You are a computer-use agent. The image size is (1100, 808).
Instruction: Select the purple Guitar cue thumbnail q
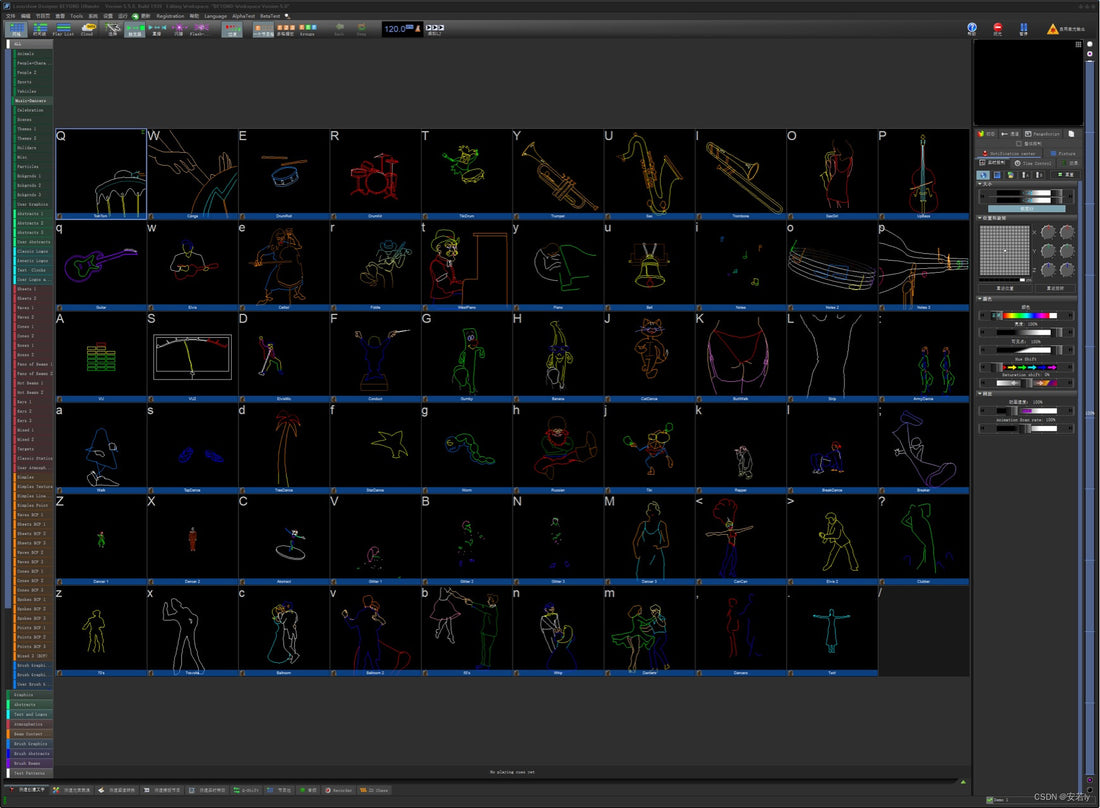pos(101,264)
